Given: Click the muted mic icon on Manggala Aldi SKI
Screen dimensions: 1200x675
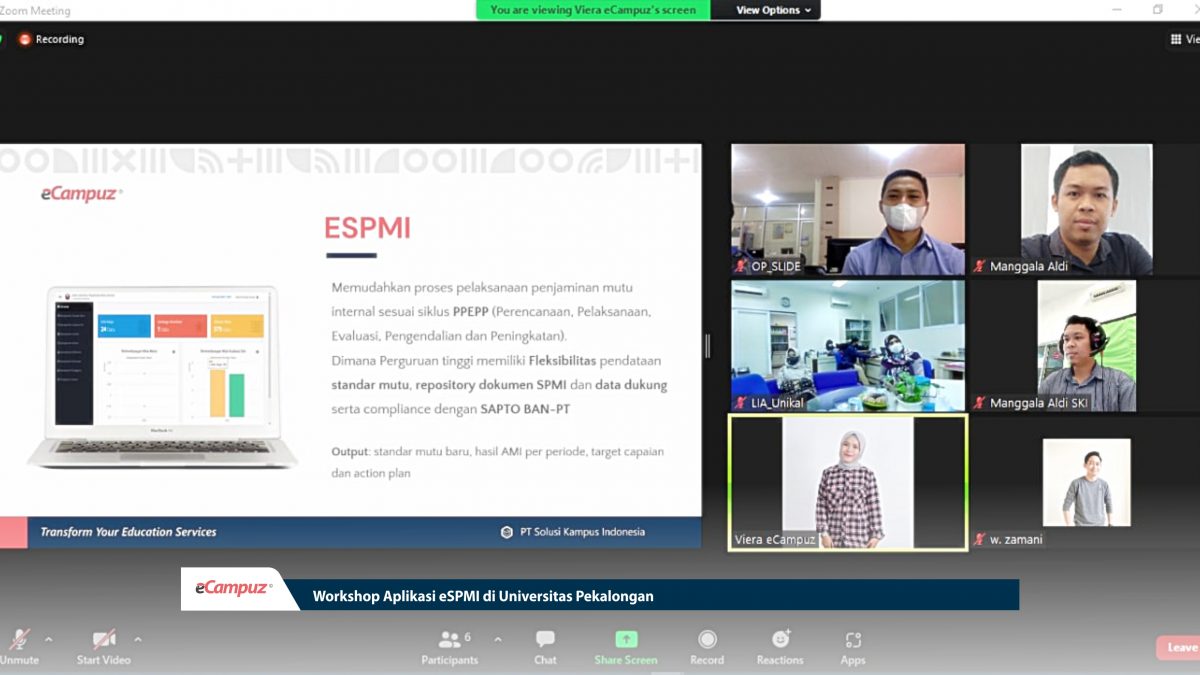Looking at the screenshot, I should tap(979, 403).
